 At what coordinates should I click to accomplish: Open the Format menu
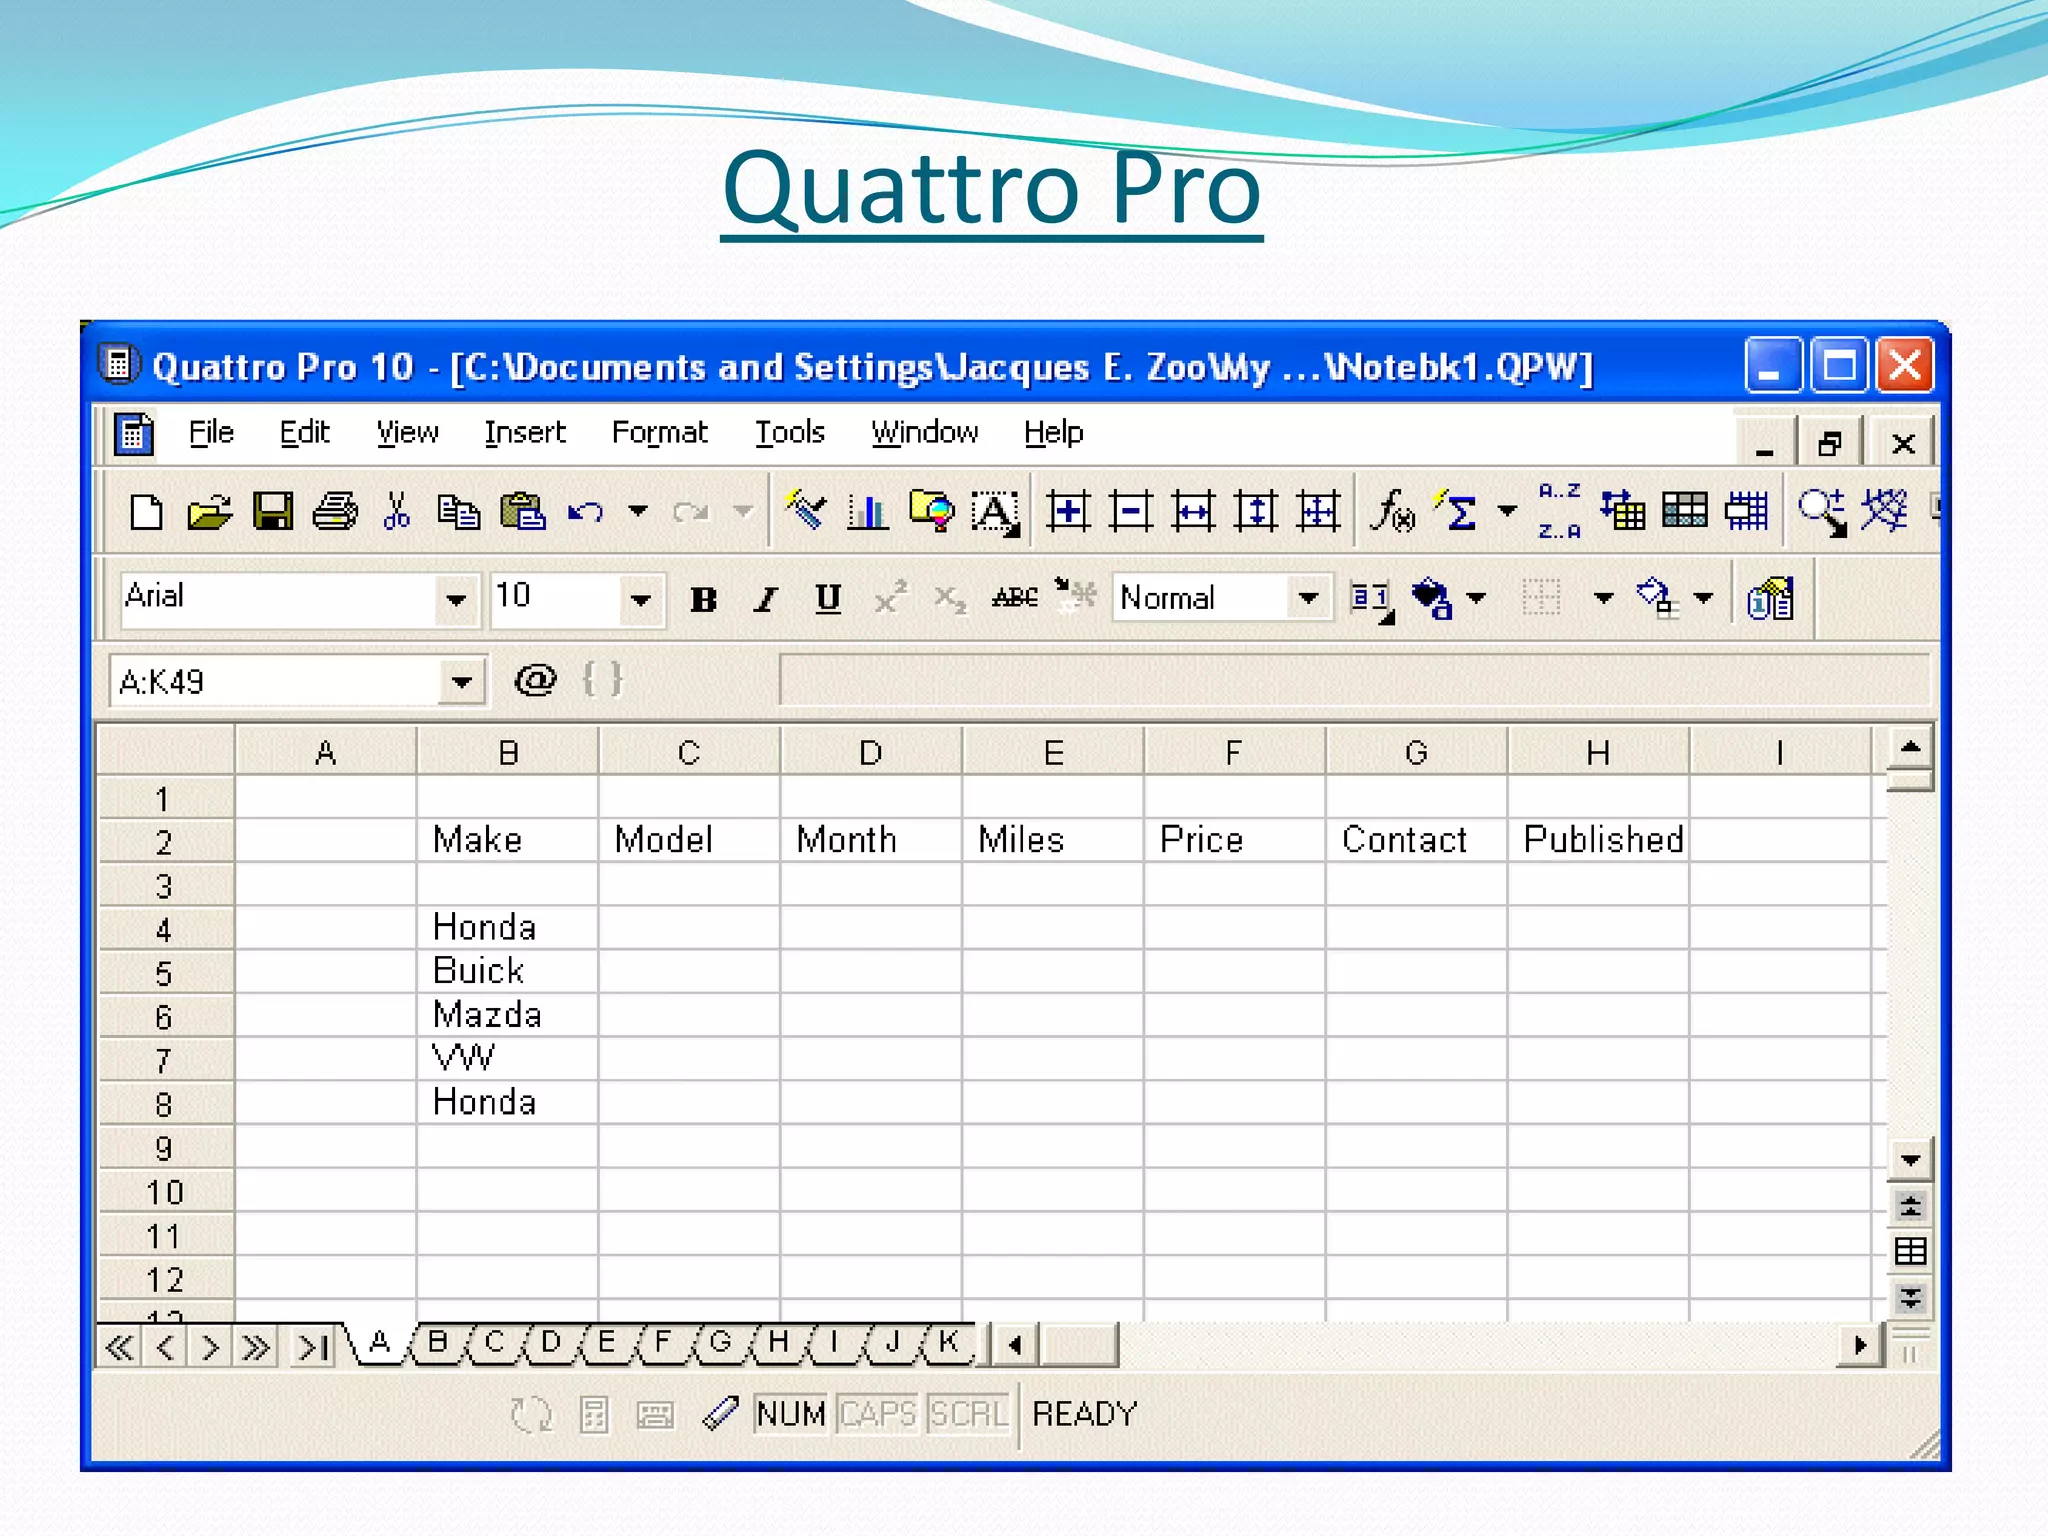click(x=659, y=432)
